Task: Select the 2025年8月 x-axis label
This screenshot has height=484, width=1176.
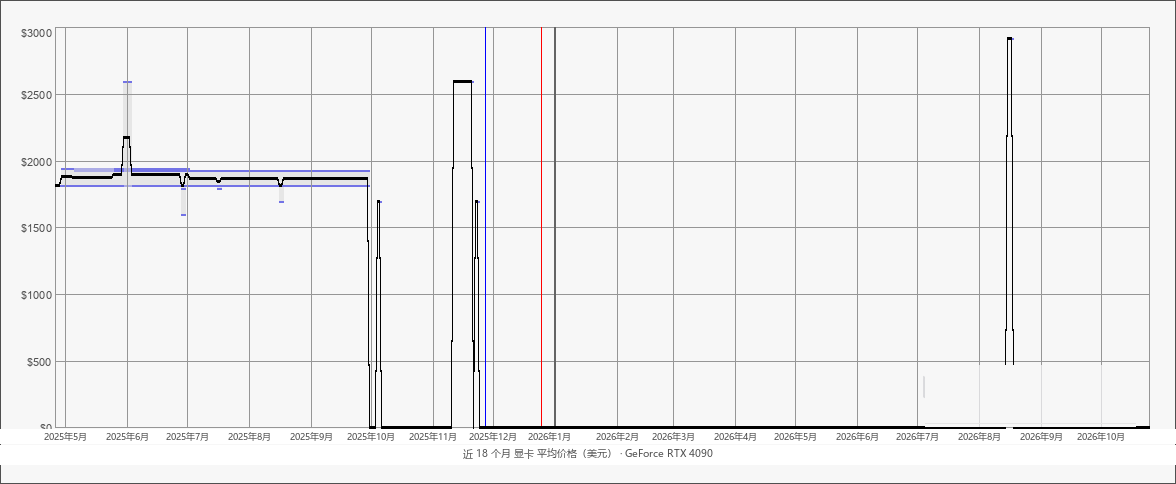Action: pyautogui.click(x=249, y=437)
